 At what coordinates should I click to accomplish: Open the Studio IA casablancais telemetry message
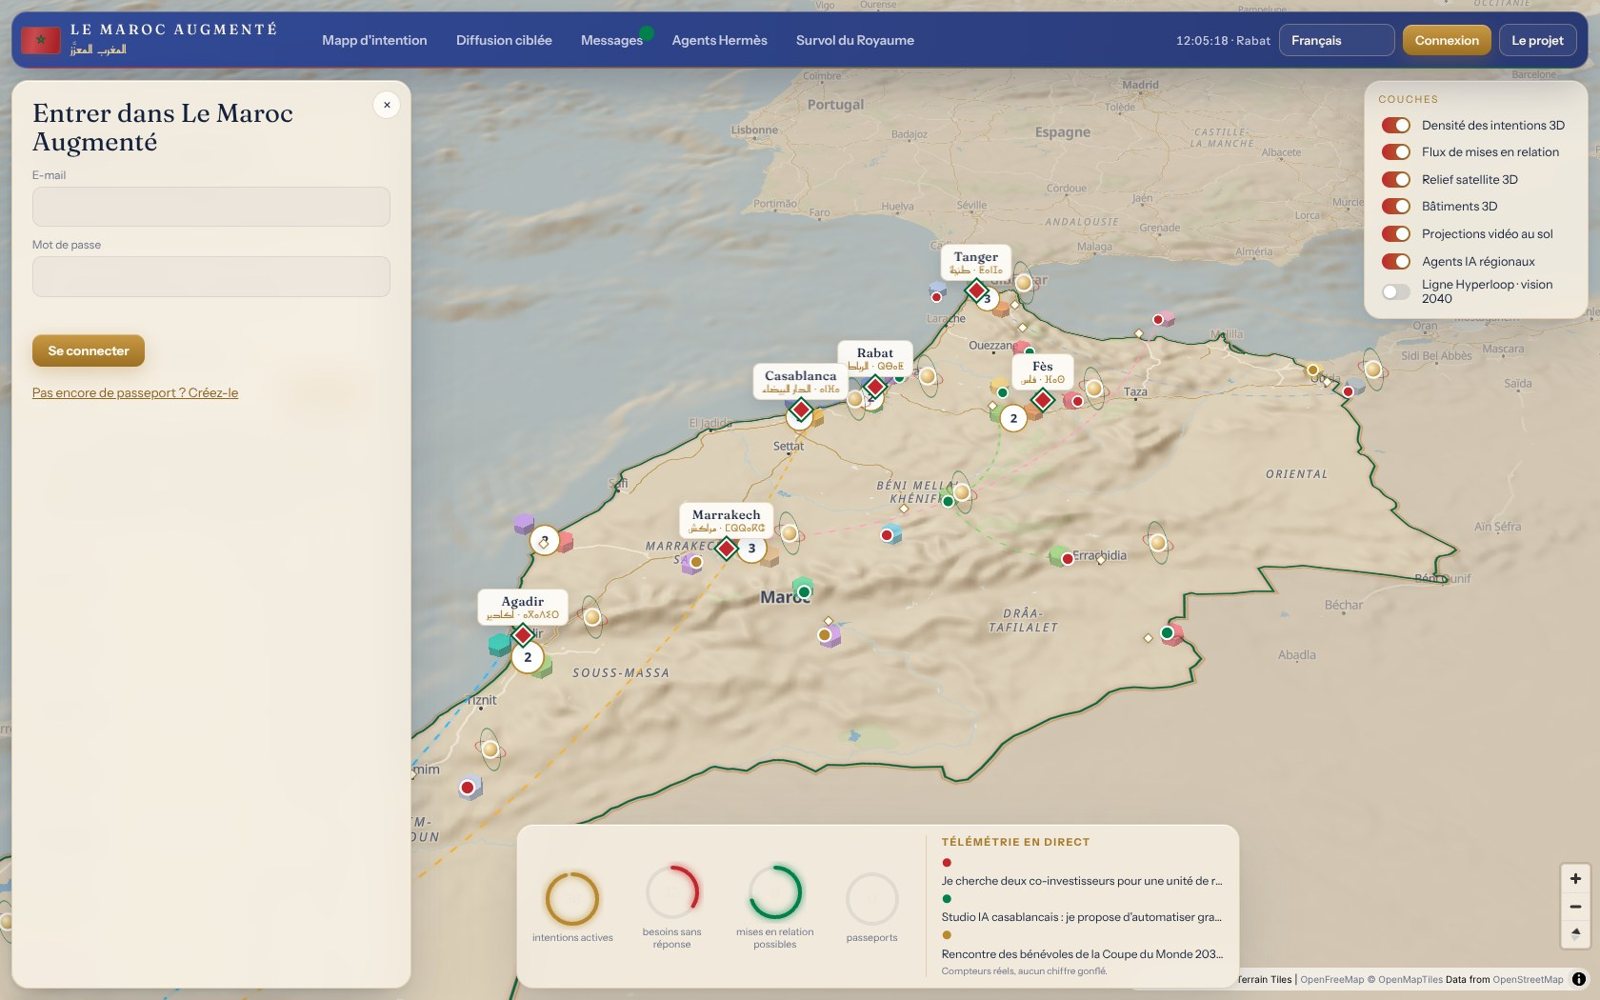[1081, 917]
